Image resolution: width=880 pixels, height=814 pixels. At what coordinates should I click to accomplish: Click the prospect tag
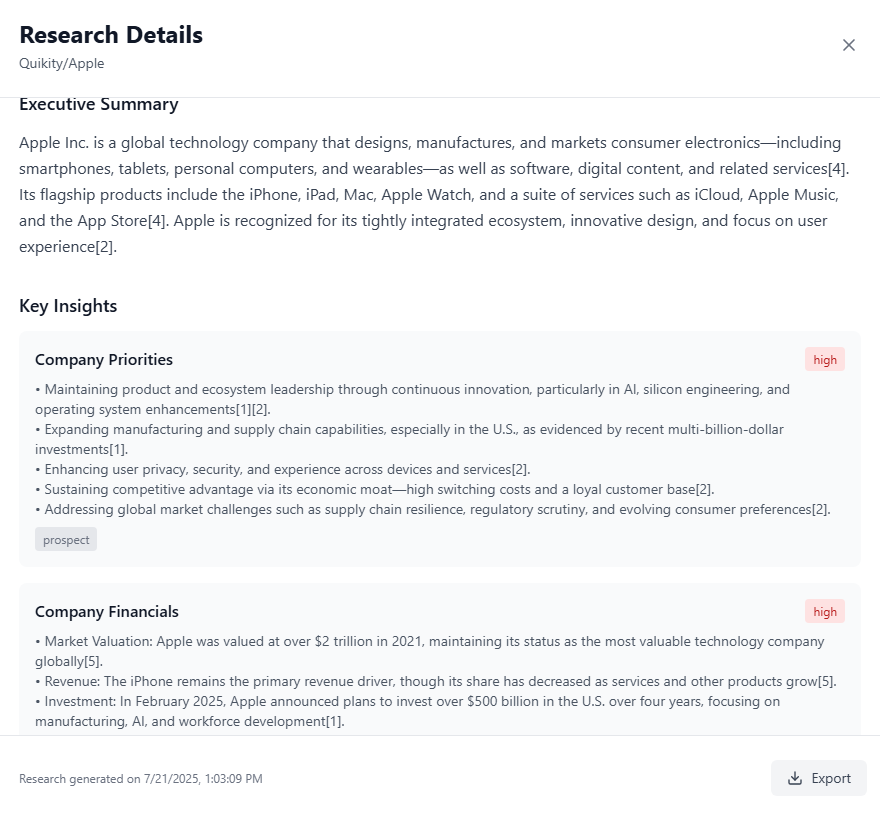tap(66, 539)
